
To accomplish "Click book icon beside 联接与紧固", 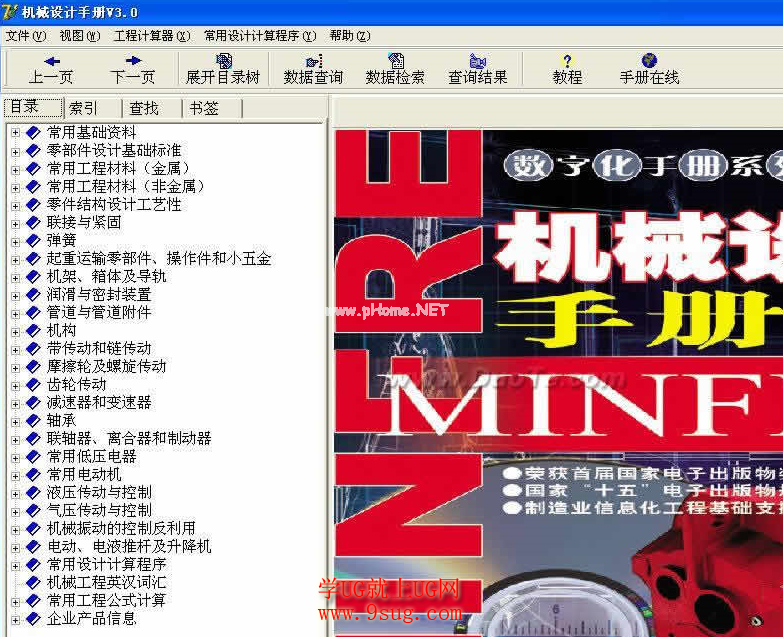I will 33,223.
